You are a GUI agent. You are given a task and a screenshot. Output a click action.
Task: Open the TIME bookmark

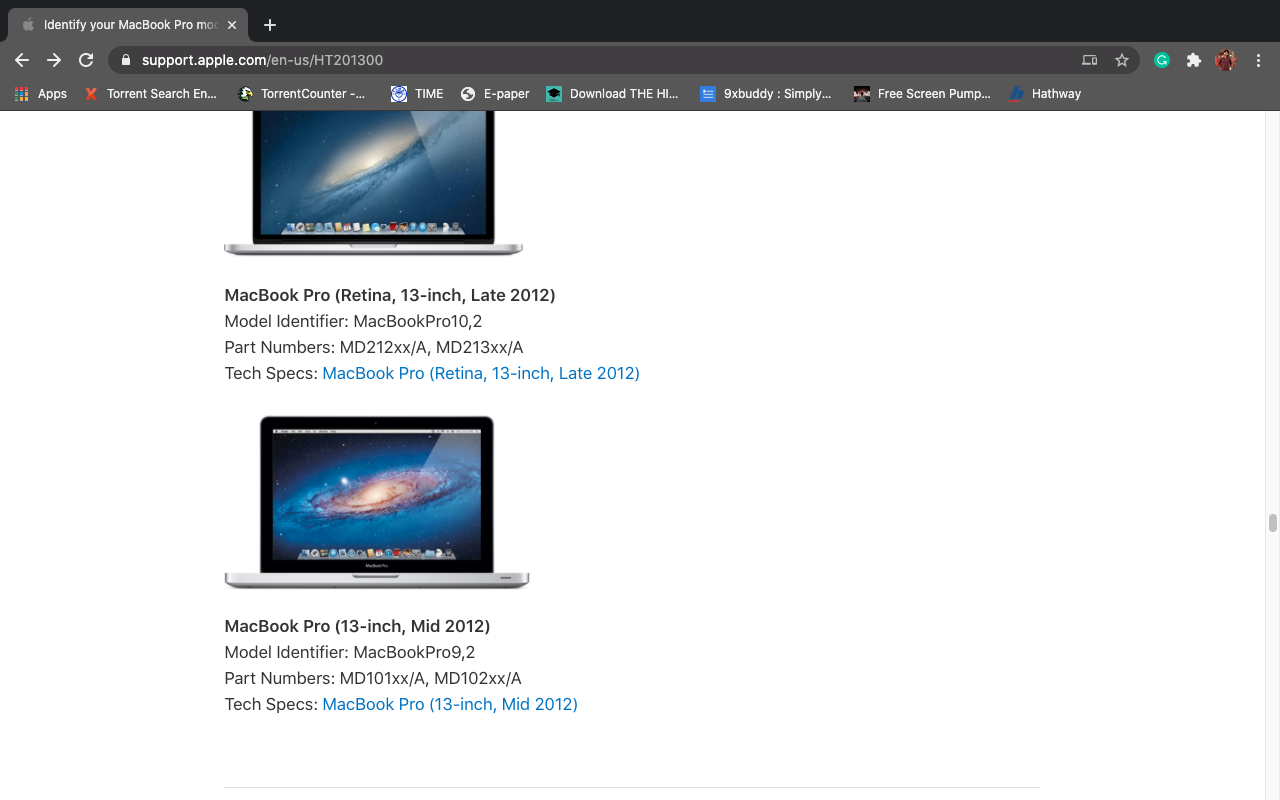(417, 94)
